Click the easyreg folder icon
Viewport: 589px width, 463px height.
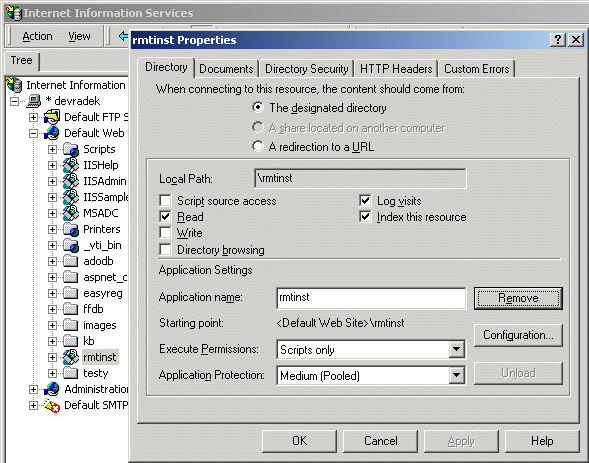[x=71, y=293]
